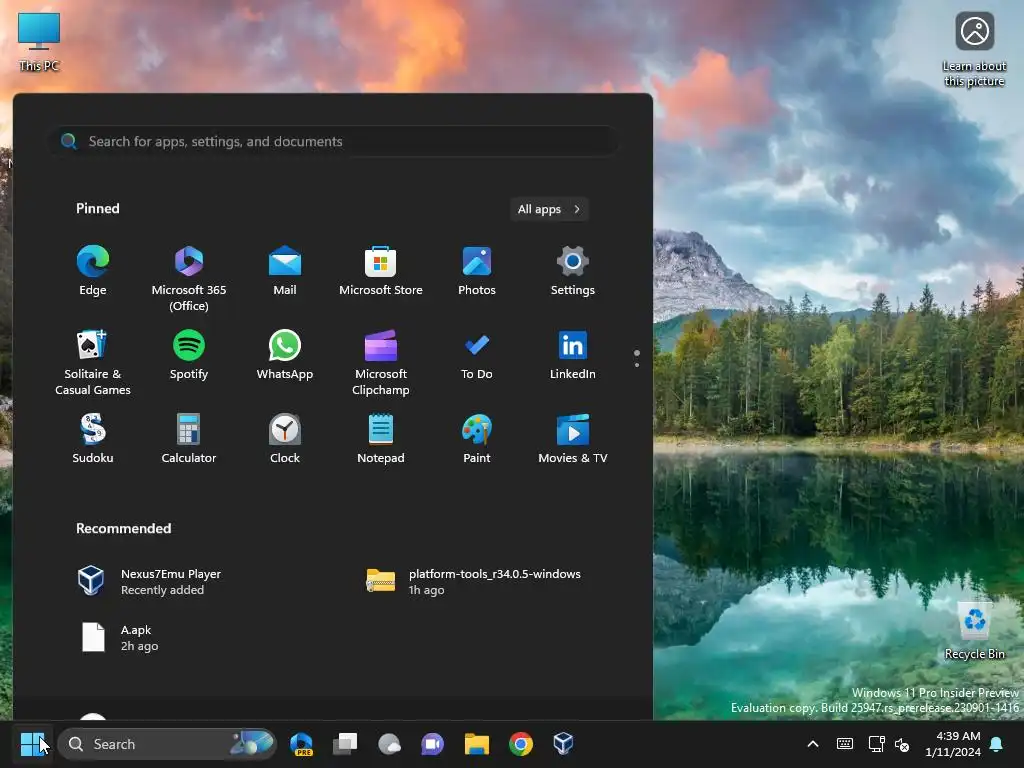The image size is (1024, 768).
Task: Launch Movies & TV app
Action: 573,439
